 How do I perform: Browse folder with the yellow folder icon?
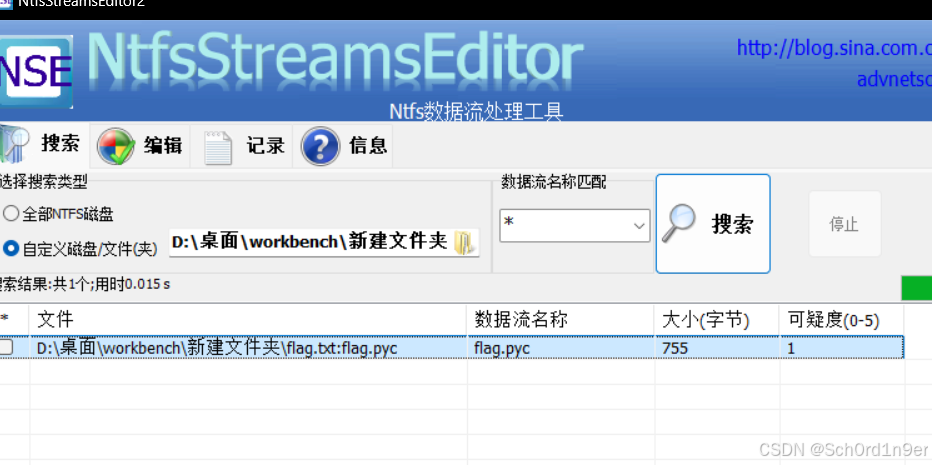(x=464, y=243)
